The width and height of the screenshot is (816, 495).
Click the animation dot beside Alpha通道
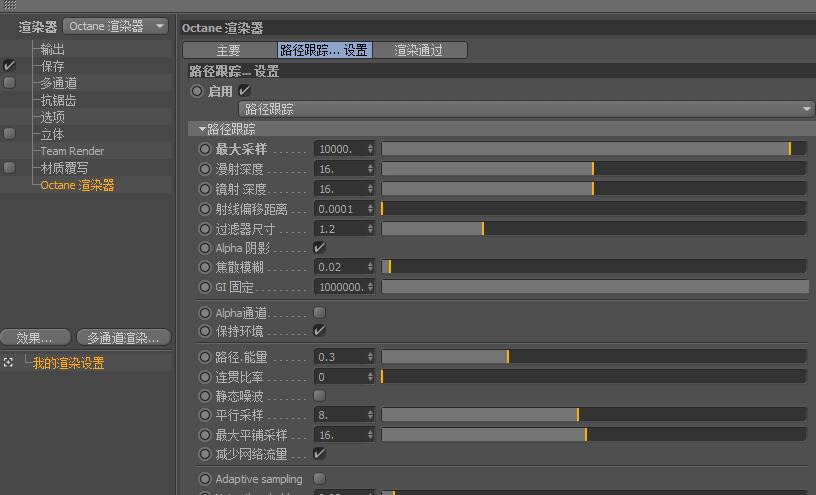pyautogui.click(x=205, y=313)
